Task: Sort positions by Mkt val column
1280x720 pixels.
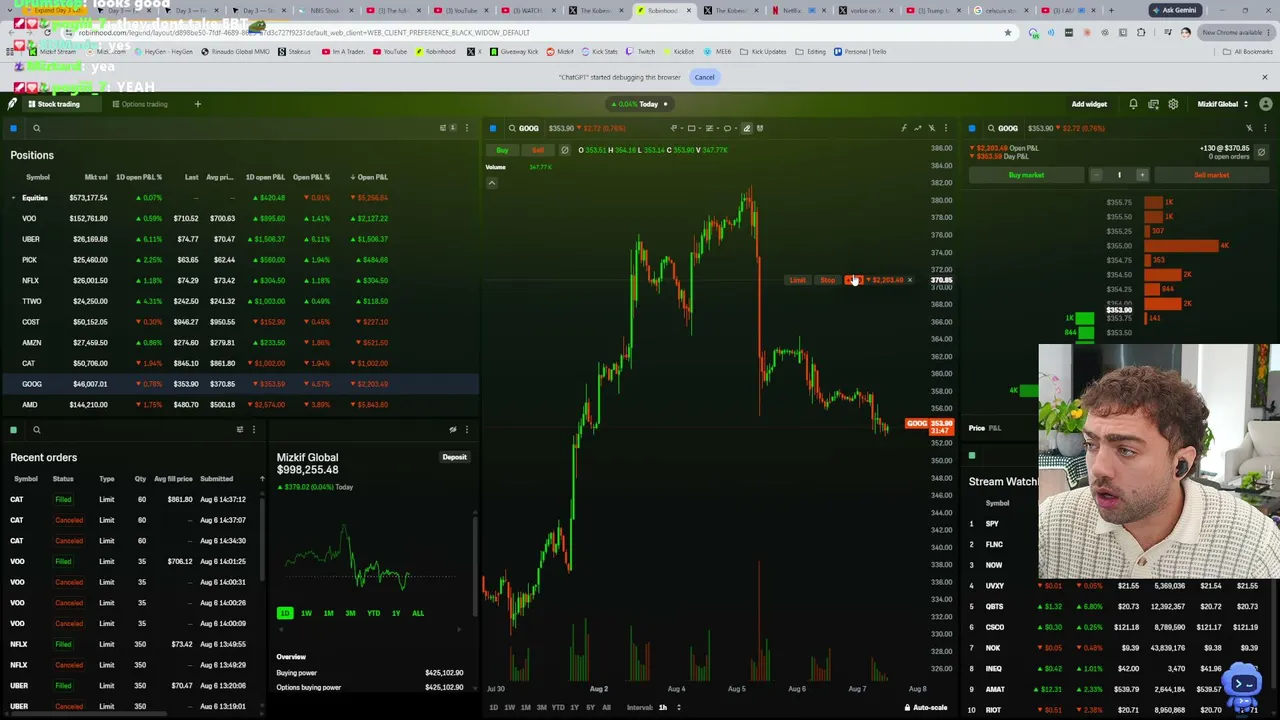Action: pyautogui.click(x=96, y=177)
